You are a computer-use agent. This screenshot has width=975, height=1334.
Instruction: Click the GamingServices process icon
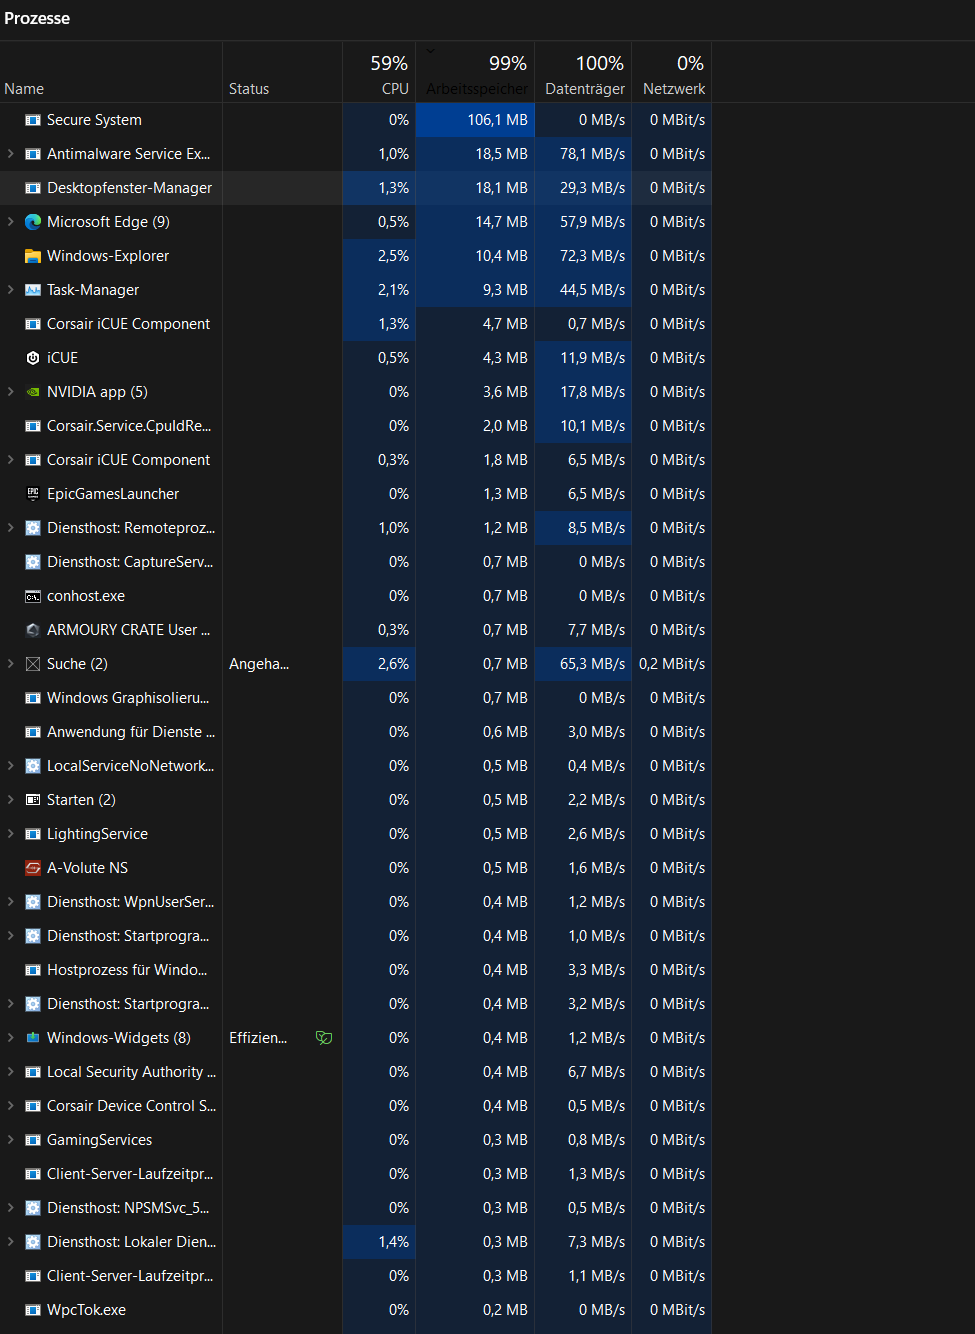pyautogui.click(x=33, y=1140)
